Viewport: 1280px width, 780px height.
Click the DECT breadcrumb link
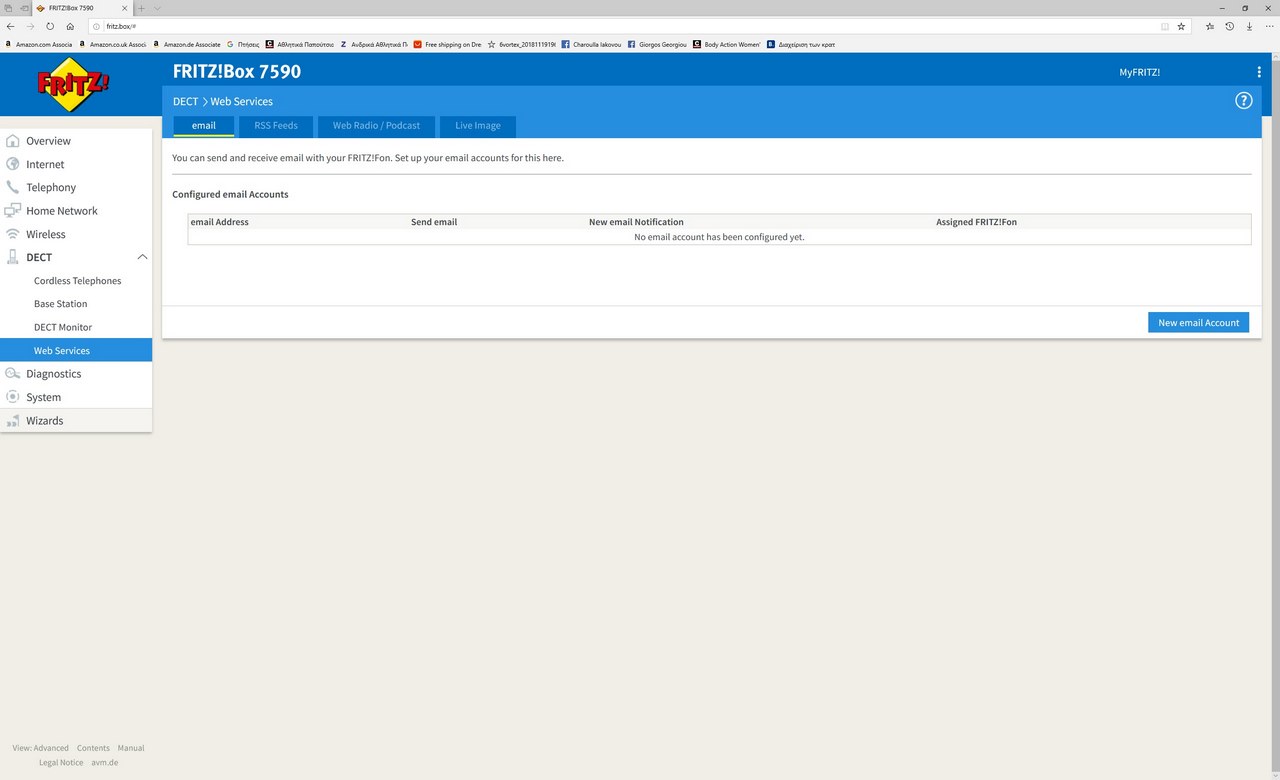[185, 101]
